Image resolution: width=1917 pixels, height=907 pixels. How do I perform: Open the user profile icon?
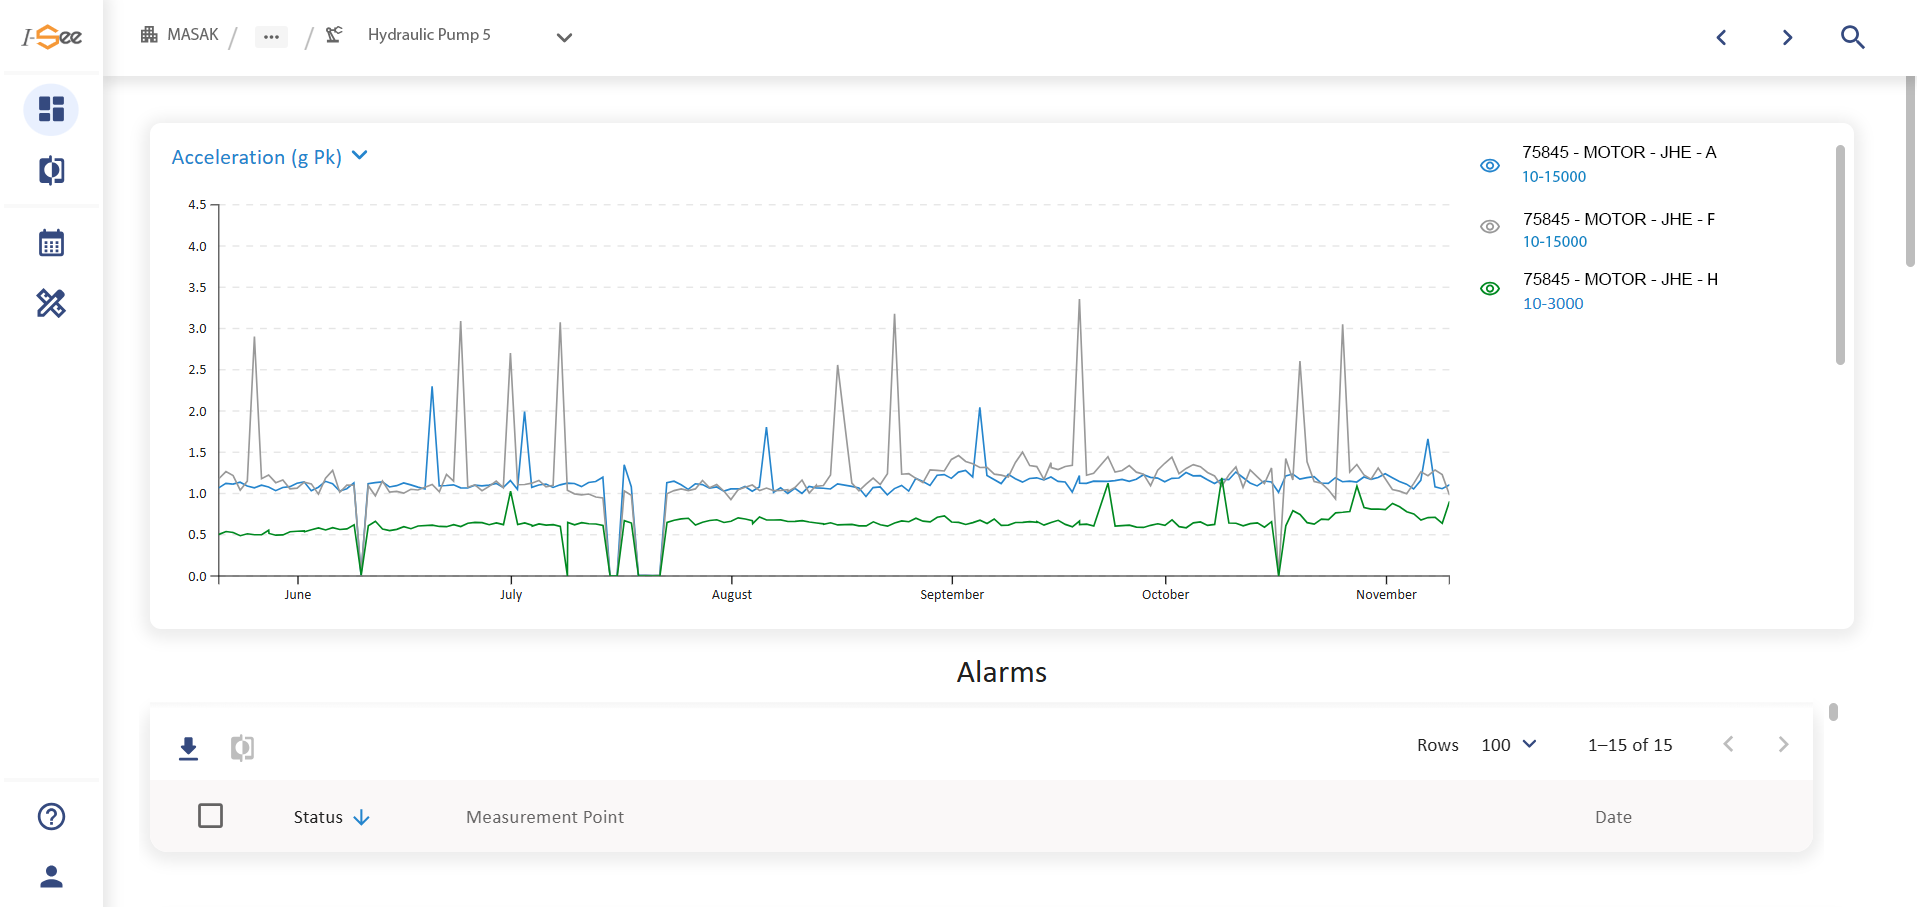[51, 877]
